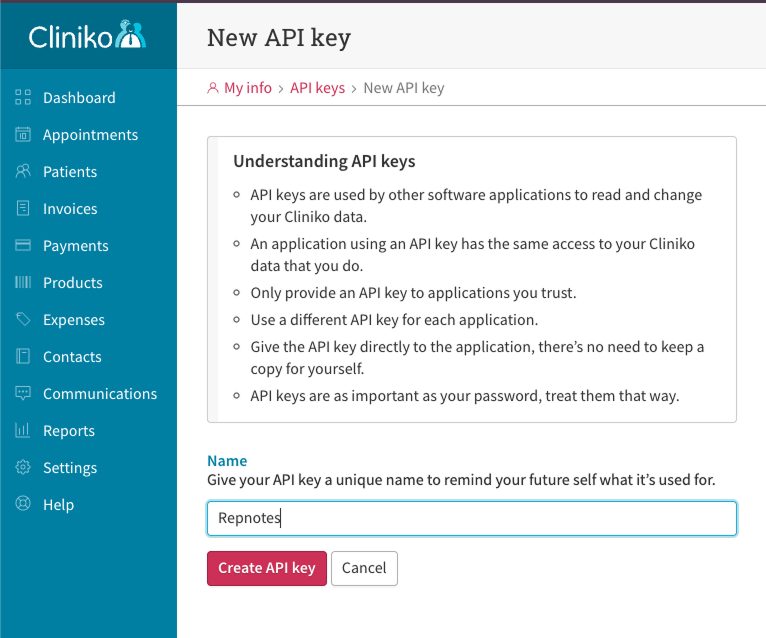
Task: Click the Invoices document icon
Action: [23, 208]
